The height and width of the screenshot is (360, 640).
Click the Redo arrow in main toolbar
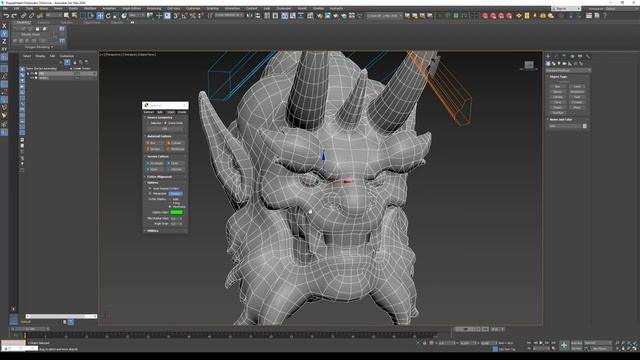pyautogui.click(x=14, y=16)
